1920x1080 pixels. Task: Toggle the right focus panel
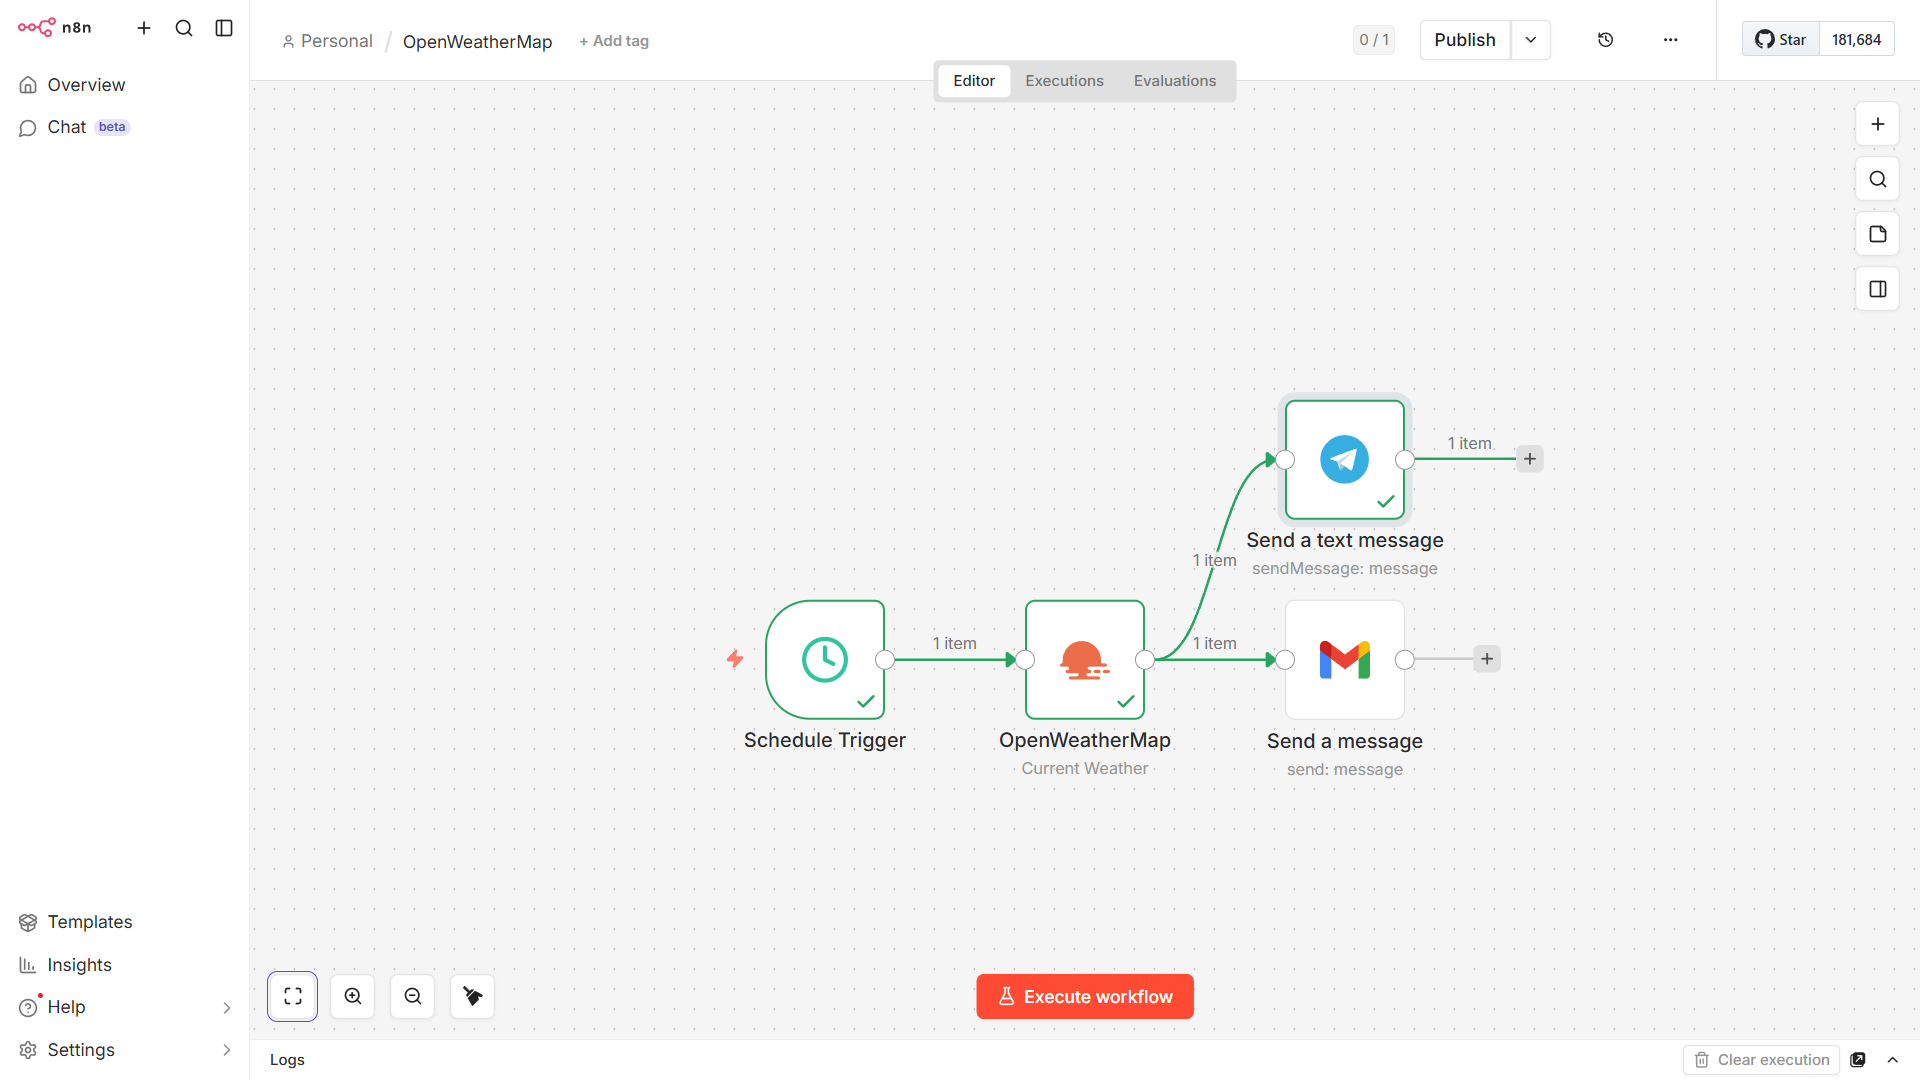pyautogui.click(x=1877, y=289)
